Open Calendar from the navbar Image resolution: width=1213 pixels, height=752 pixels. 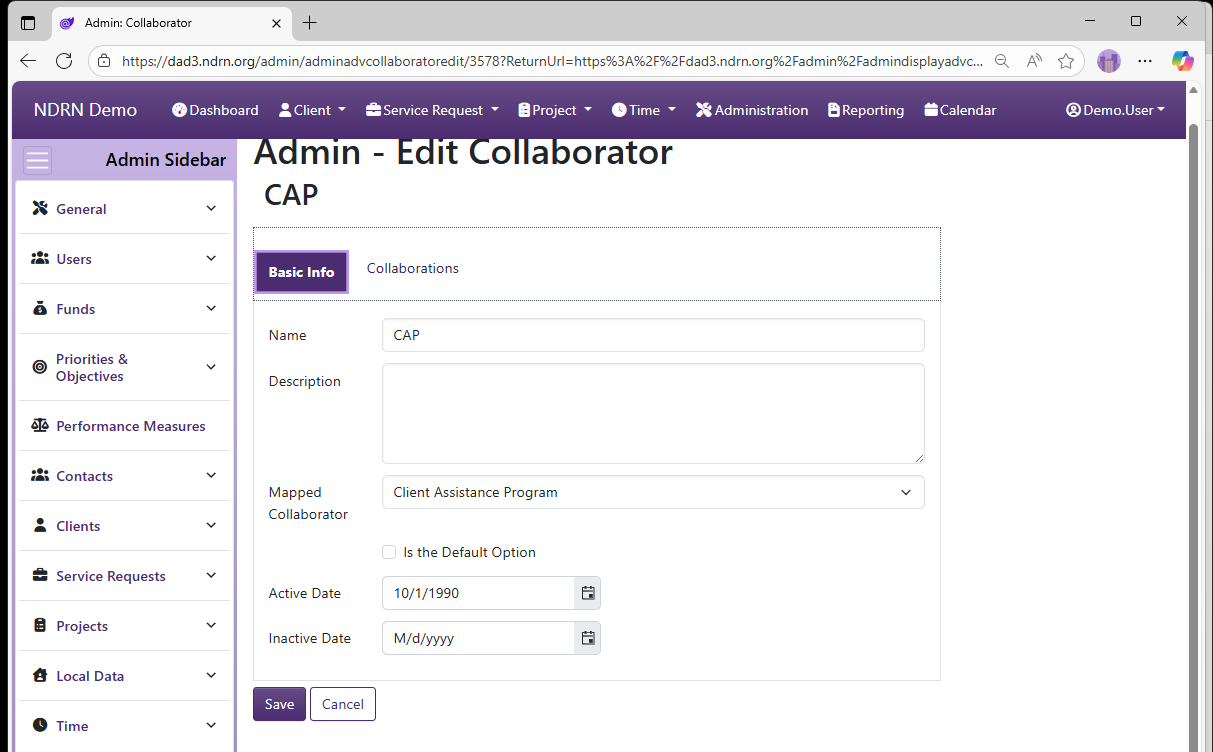pyautogui.click(x=960, y=110)
